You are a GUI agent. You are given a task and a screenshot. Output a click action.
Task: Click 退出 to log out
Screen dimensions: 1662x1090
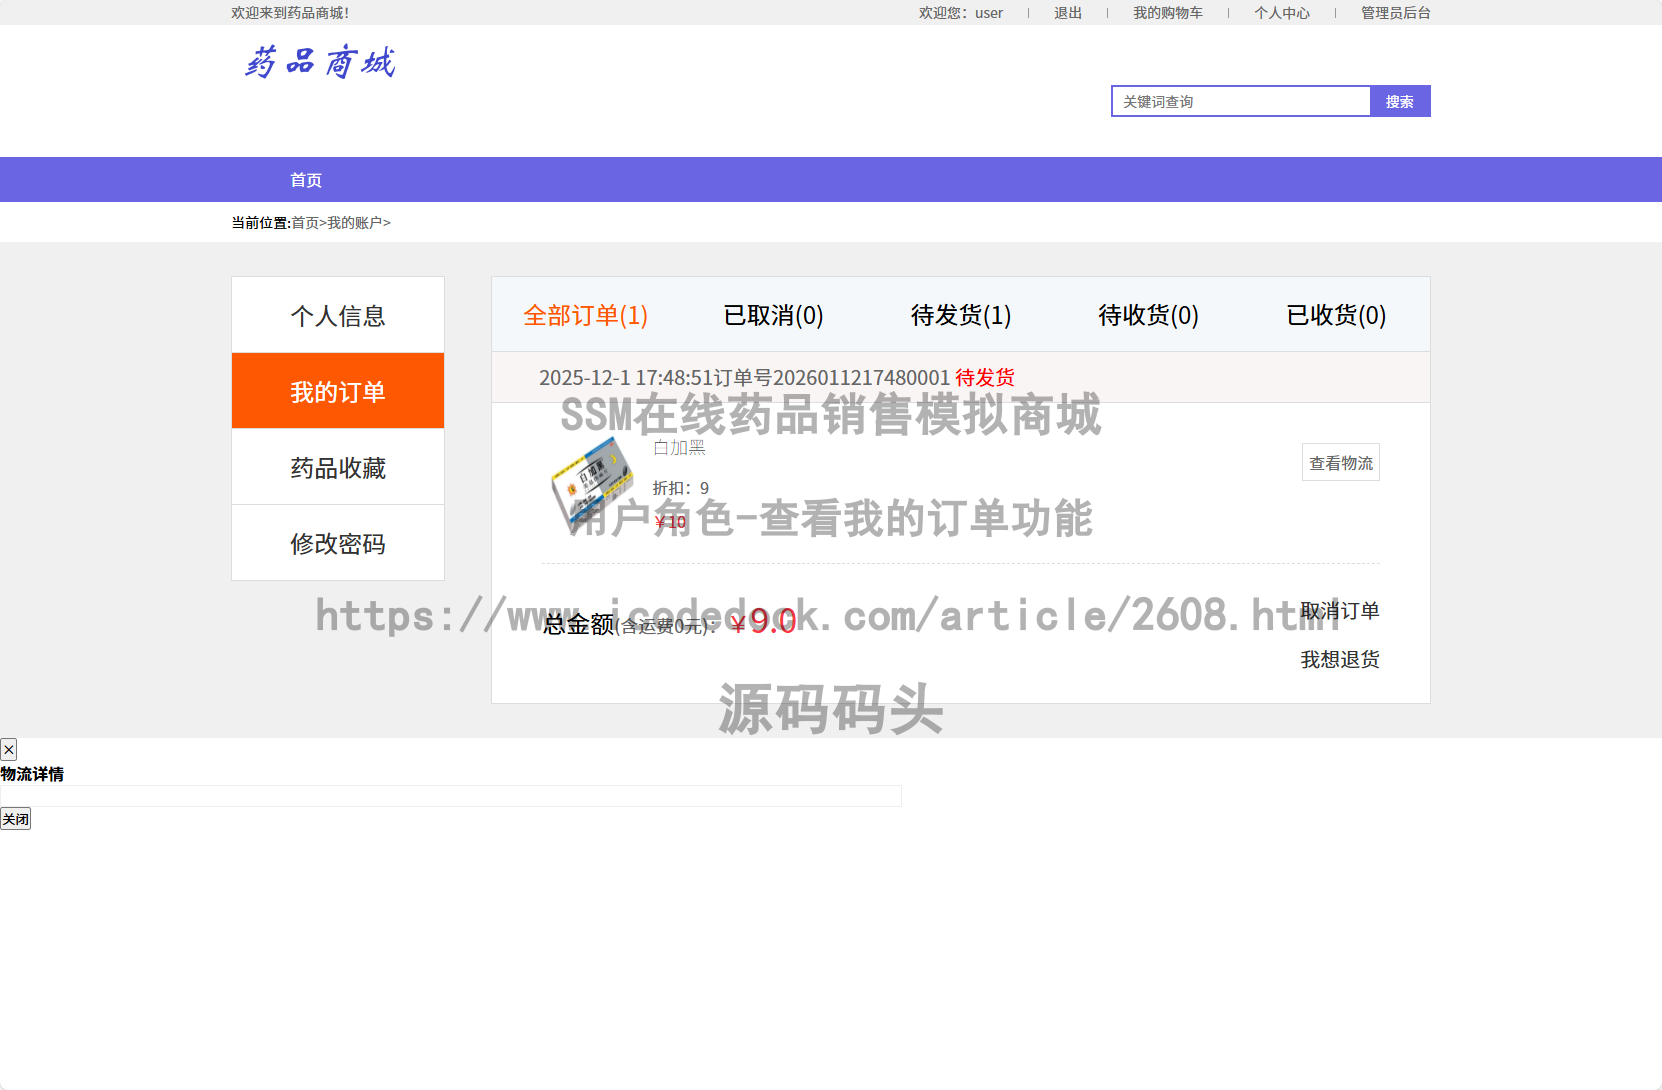(x=1067, y=12)
